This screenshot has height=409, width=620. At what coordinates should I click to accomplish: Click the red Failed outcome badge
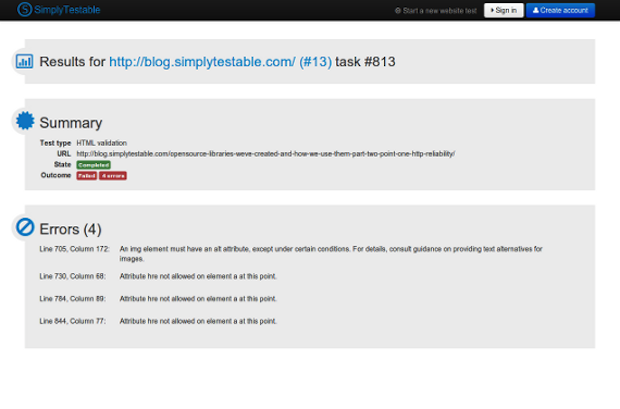(87, 176)
